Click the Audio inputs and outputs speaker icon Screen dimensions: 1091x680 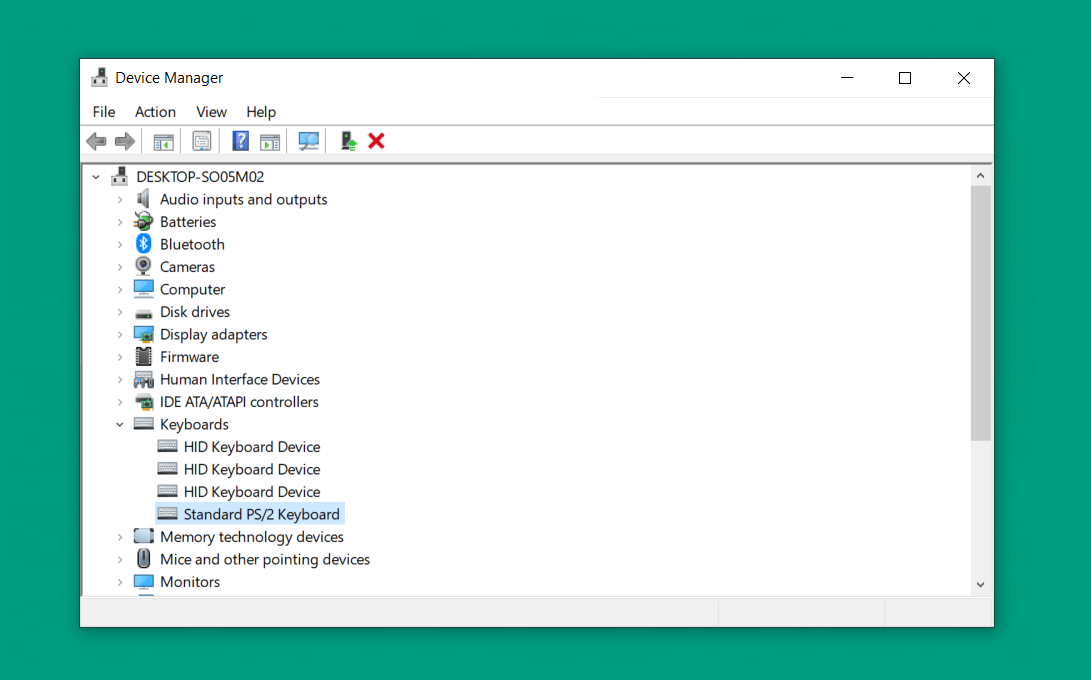[x=143, y=199]
